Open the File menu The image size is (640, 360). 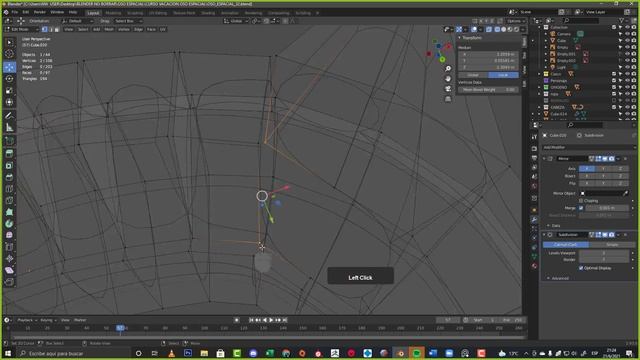click(x=15, y=12)
